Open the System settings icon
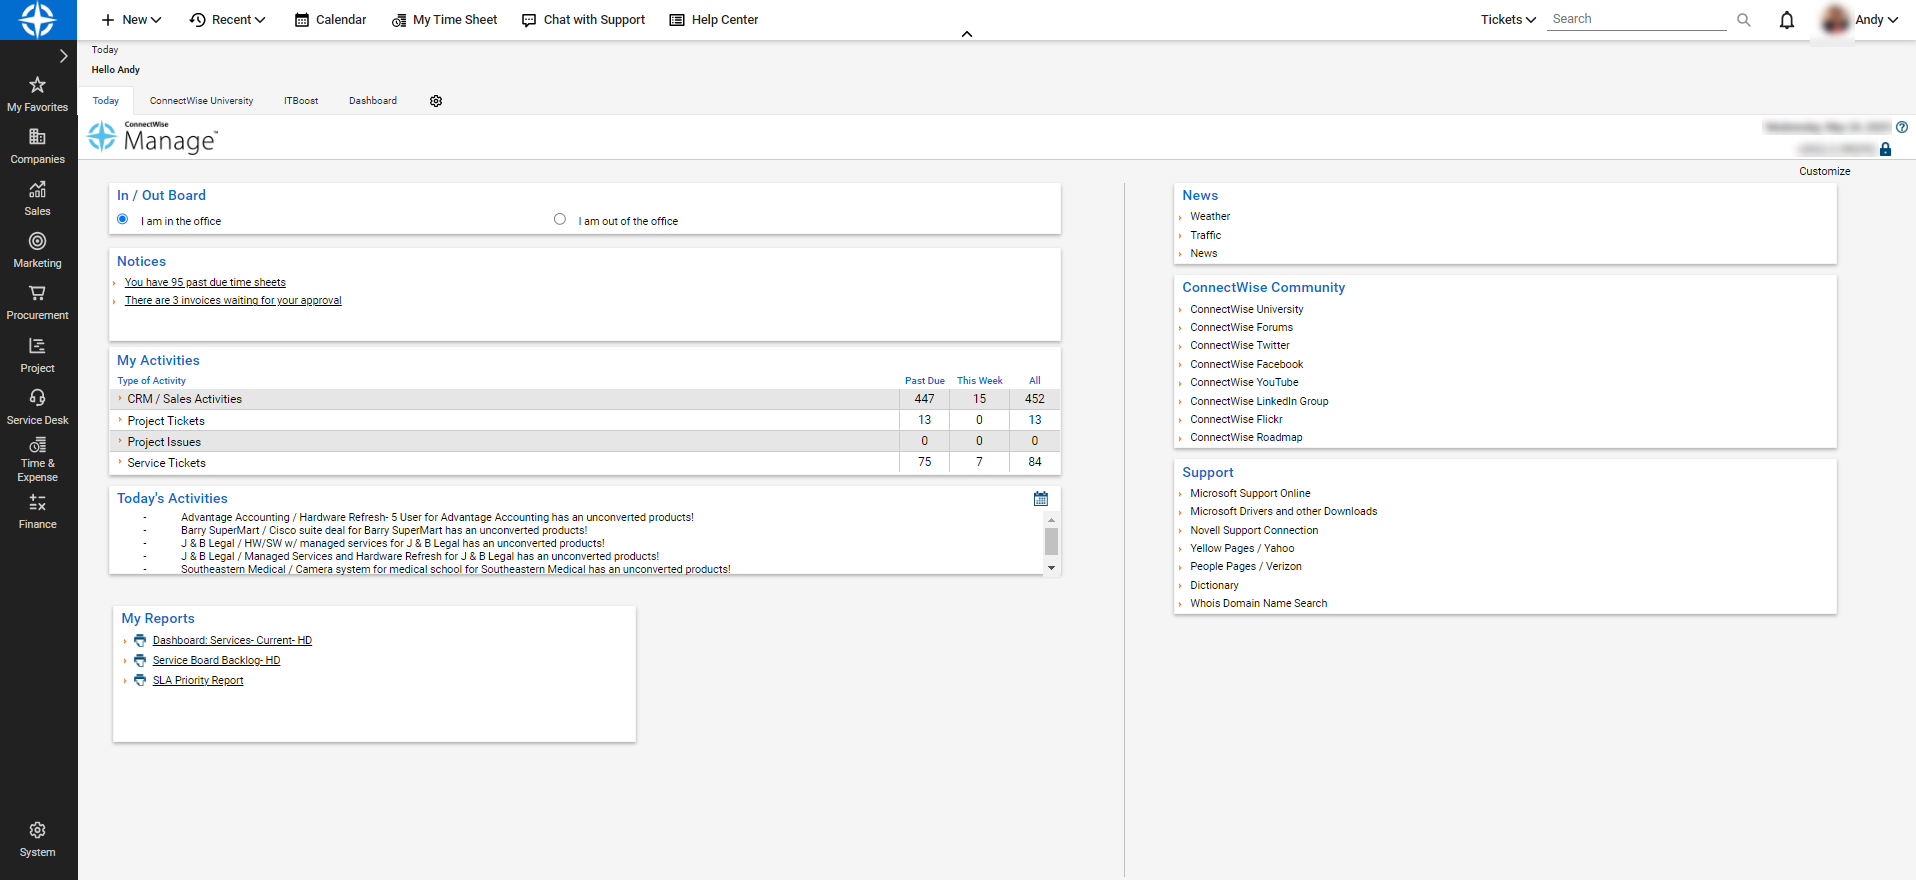Viewport: 1916px width, 880px height. pyautogui.click(x=37, y=831)
